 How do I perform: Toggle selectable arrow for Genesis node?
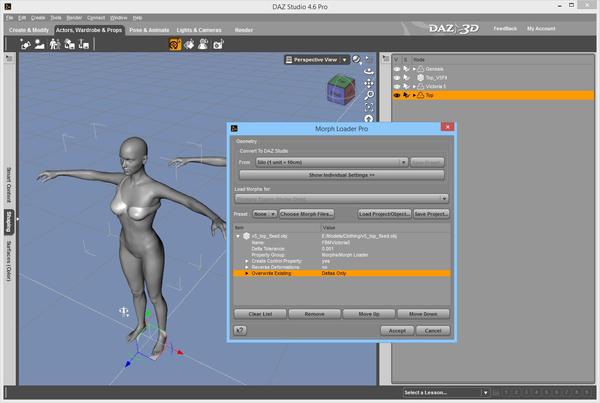[x=406, y=69]
